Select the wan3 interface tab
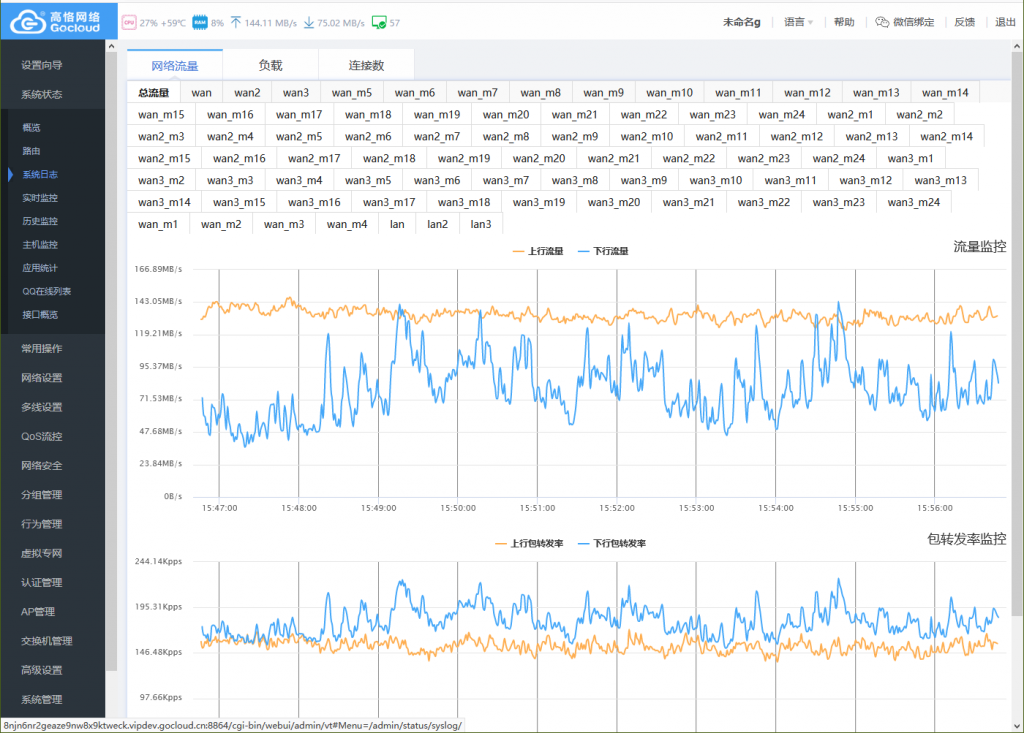The width and height of the screenshot is (1024, 733). coord(295,93)
